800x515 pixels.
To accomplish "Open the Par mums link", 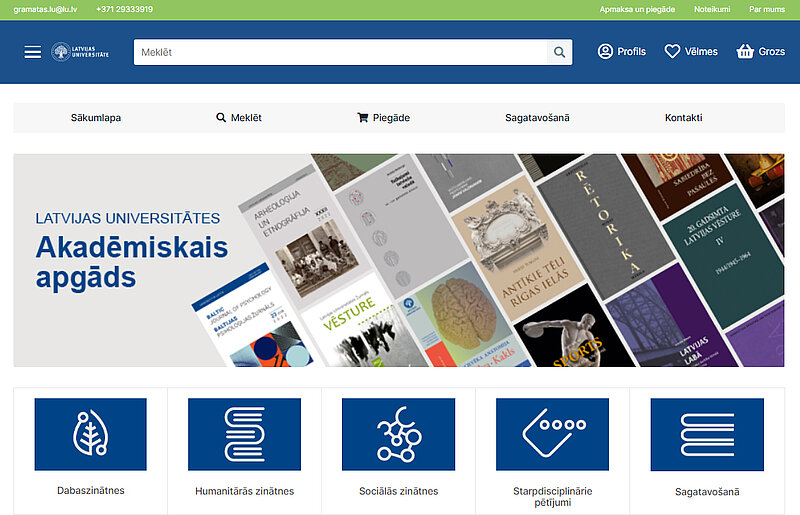I will [x=767, y=9].
